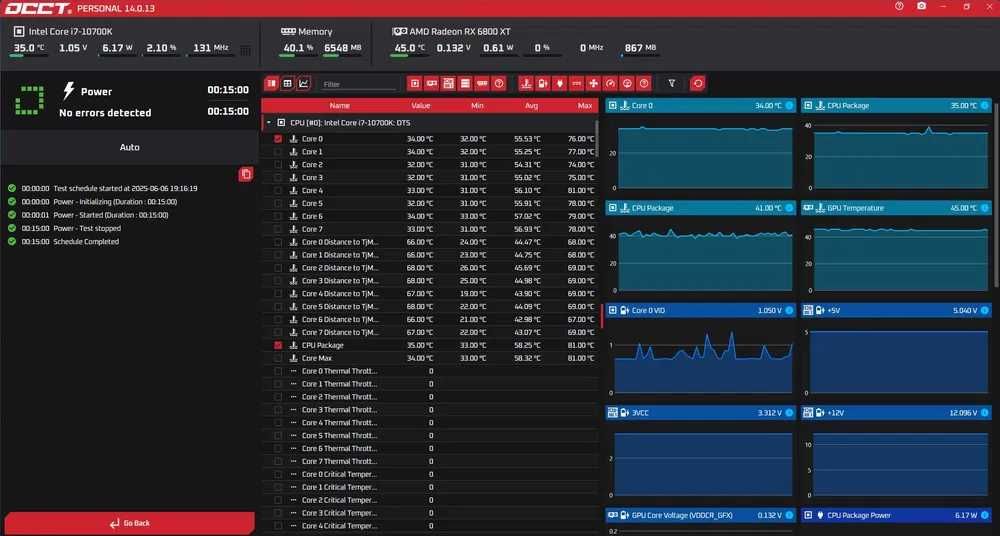The image size is (1000, 536).
Task: Click the funnel filter icon
Action: pyautogui.click(x=672, y=84)
